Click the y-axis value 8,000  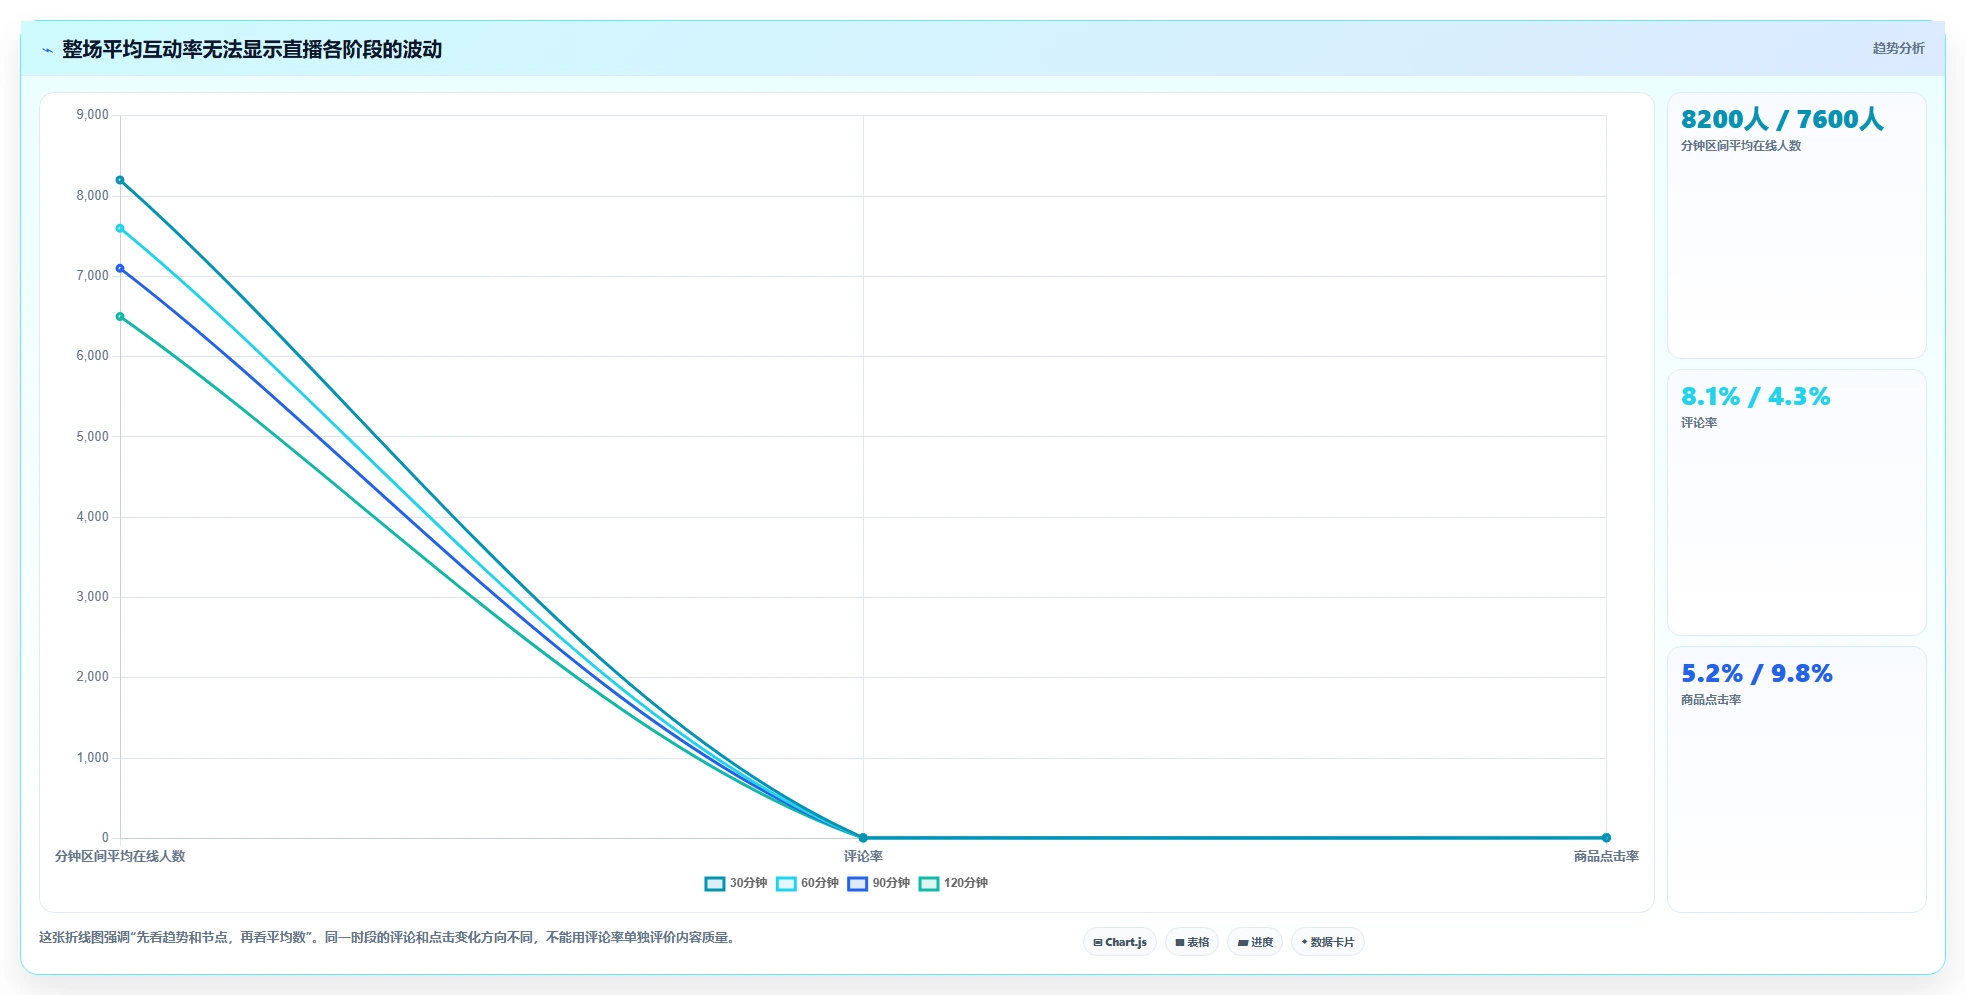pos(93,196)
